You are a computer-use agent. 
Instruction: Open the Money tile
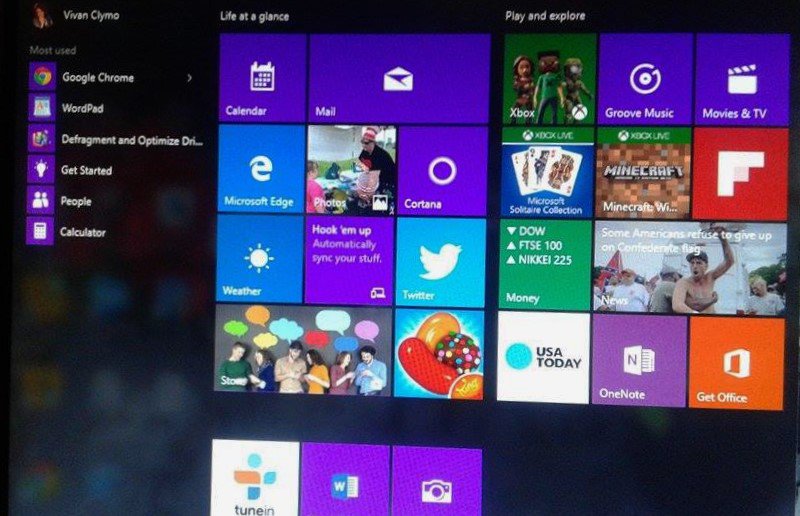(x=545, y=265)
